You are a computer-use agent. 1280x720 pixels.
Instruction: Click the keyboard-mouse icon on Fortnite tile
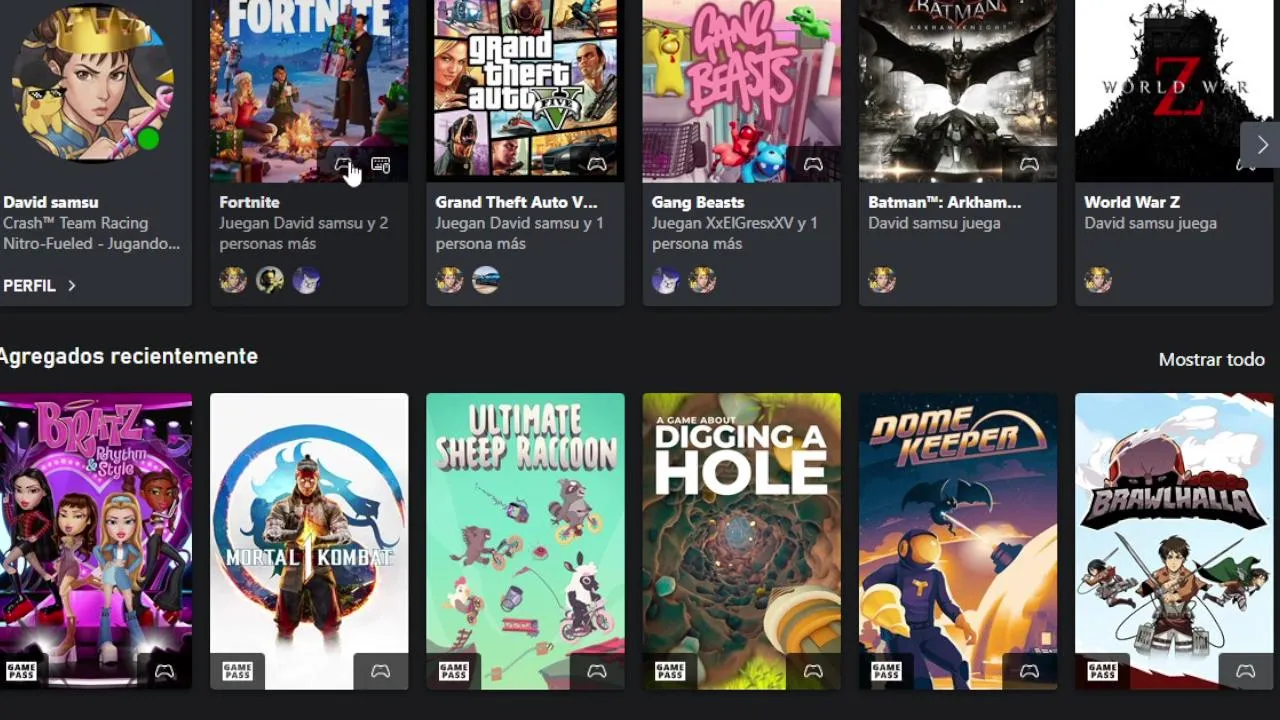(x=380, y=164)
